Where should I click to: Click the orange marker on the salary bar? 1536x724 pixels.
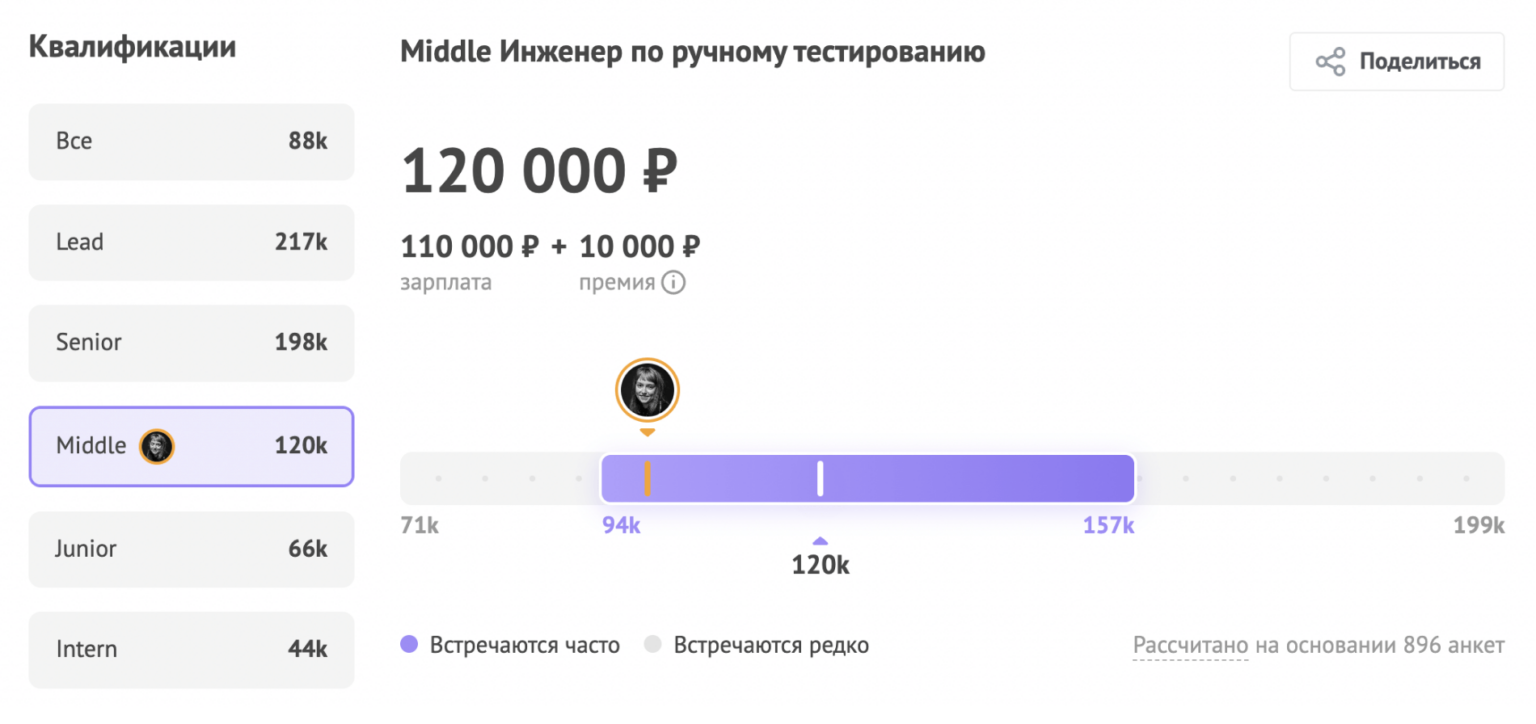coord(648,479)
